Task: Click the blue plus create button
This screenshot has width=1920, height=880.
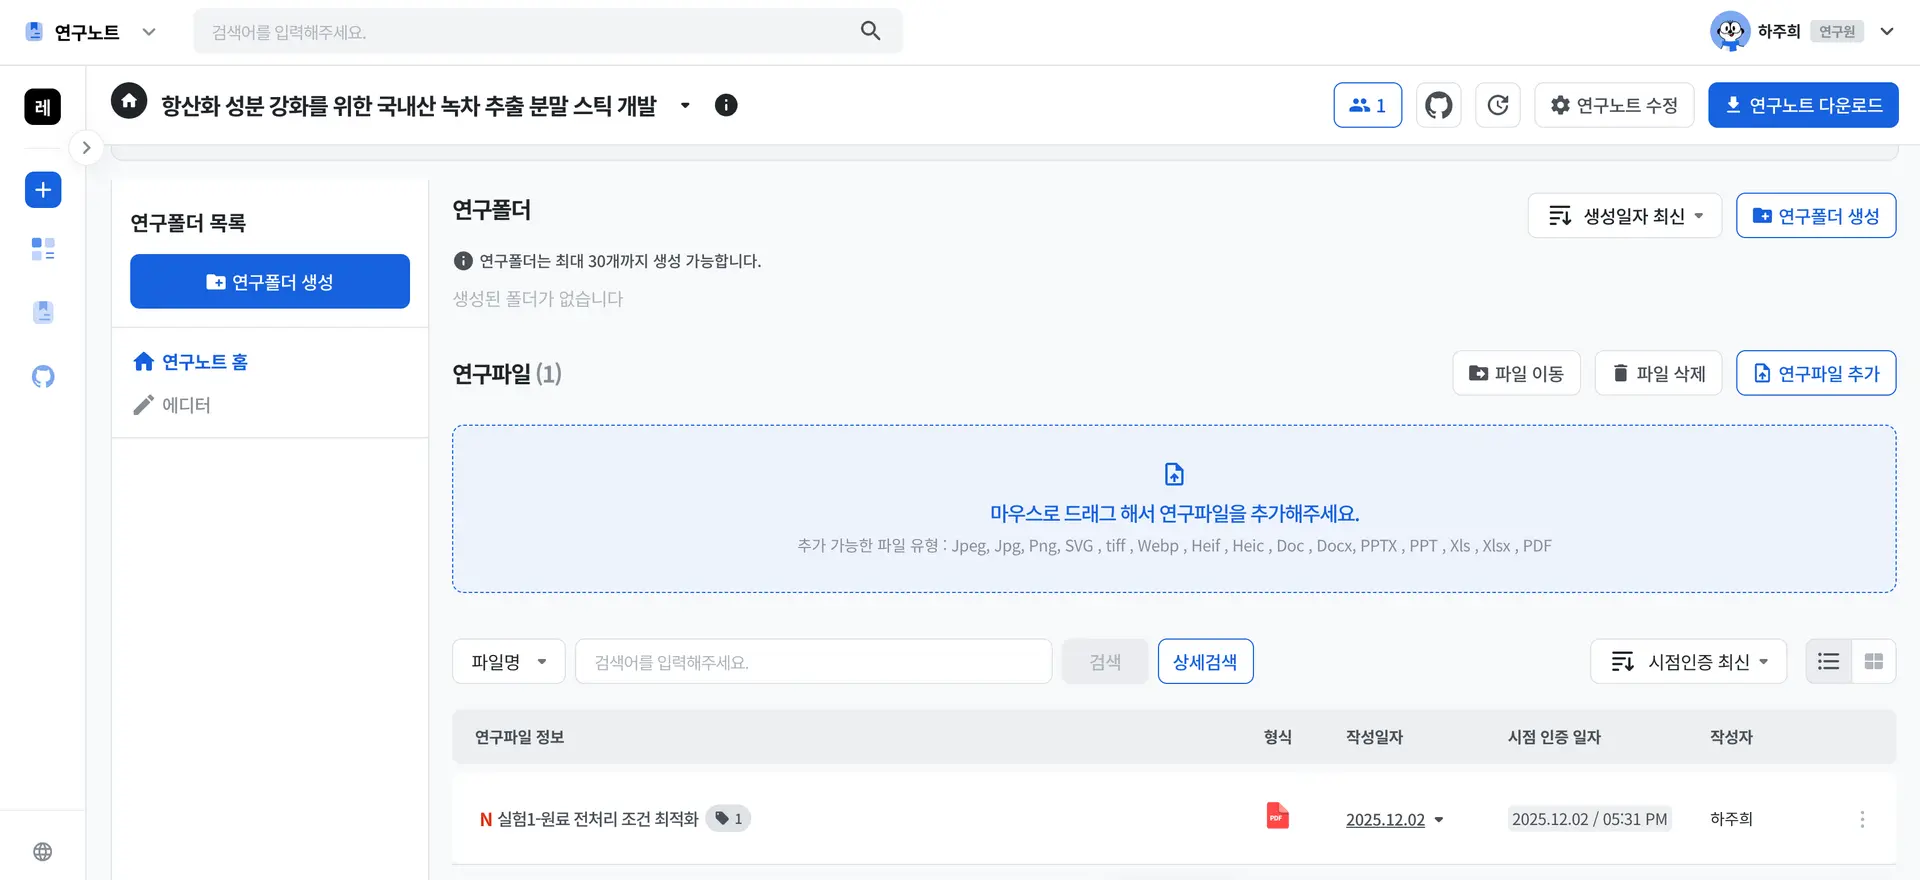Action: tap(43, 190)
